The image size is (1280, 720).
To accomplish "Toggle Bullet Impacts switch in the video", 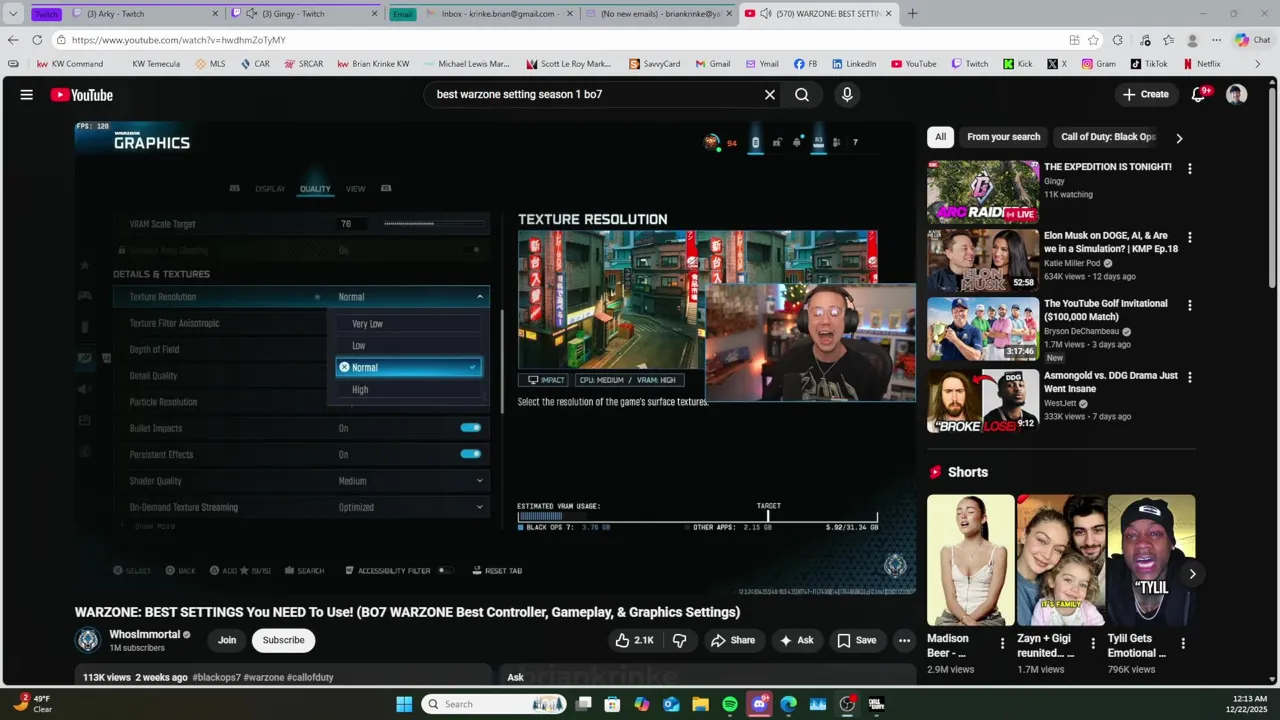I will pyautogui.click(x=470, y=428).
